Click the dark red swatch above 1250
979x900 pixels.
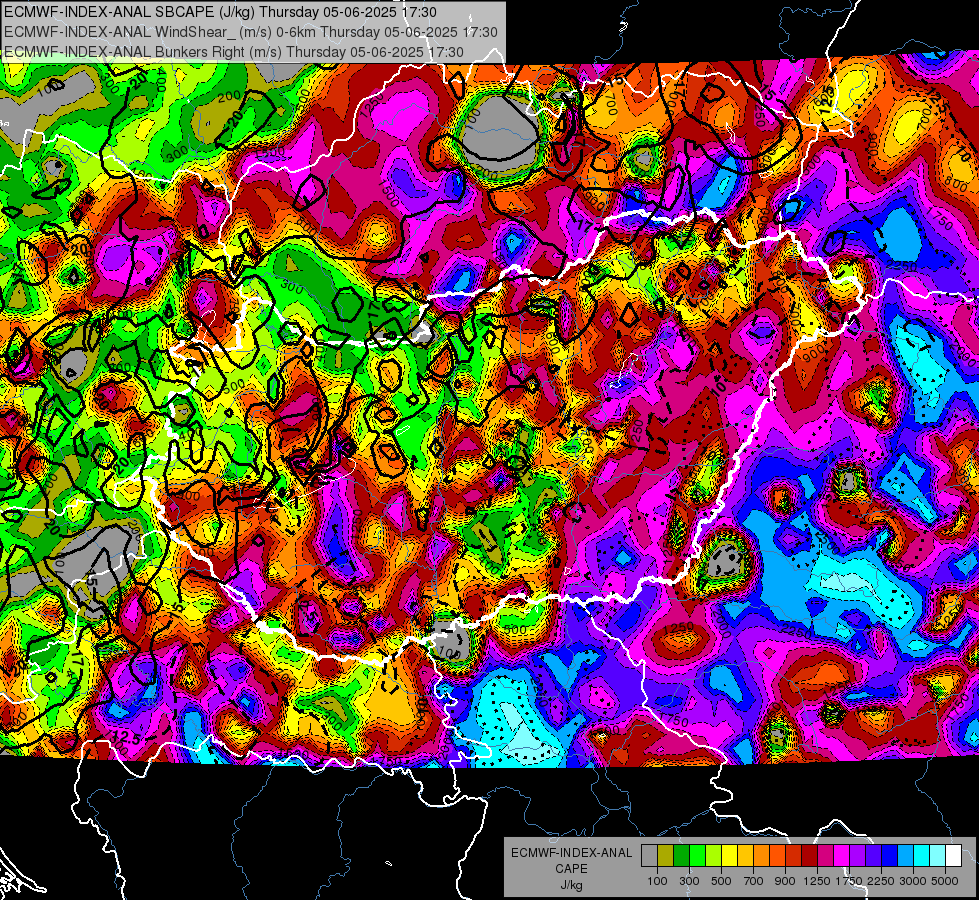(809, 856)
